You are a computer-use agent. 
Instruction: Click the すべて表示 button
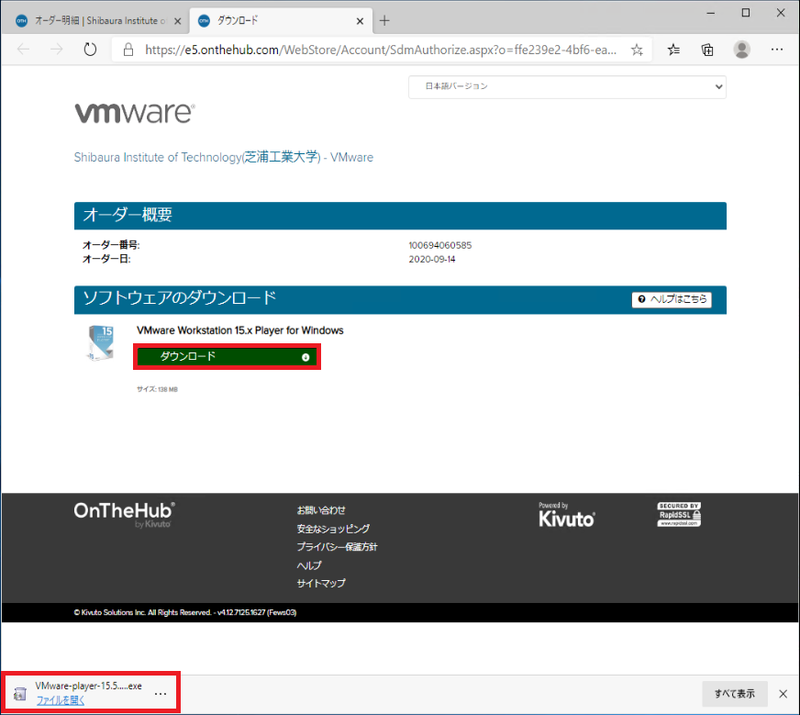pos(734,694)
